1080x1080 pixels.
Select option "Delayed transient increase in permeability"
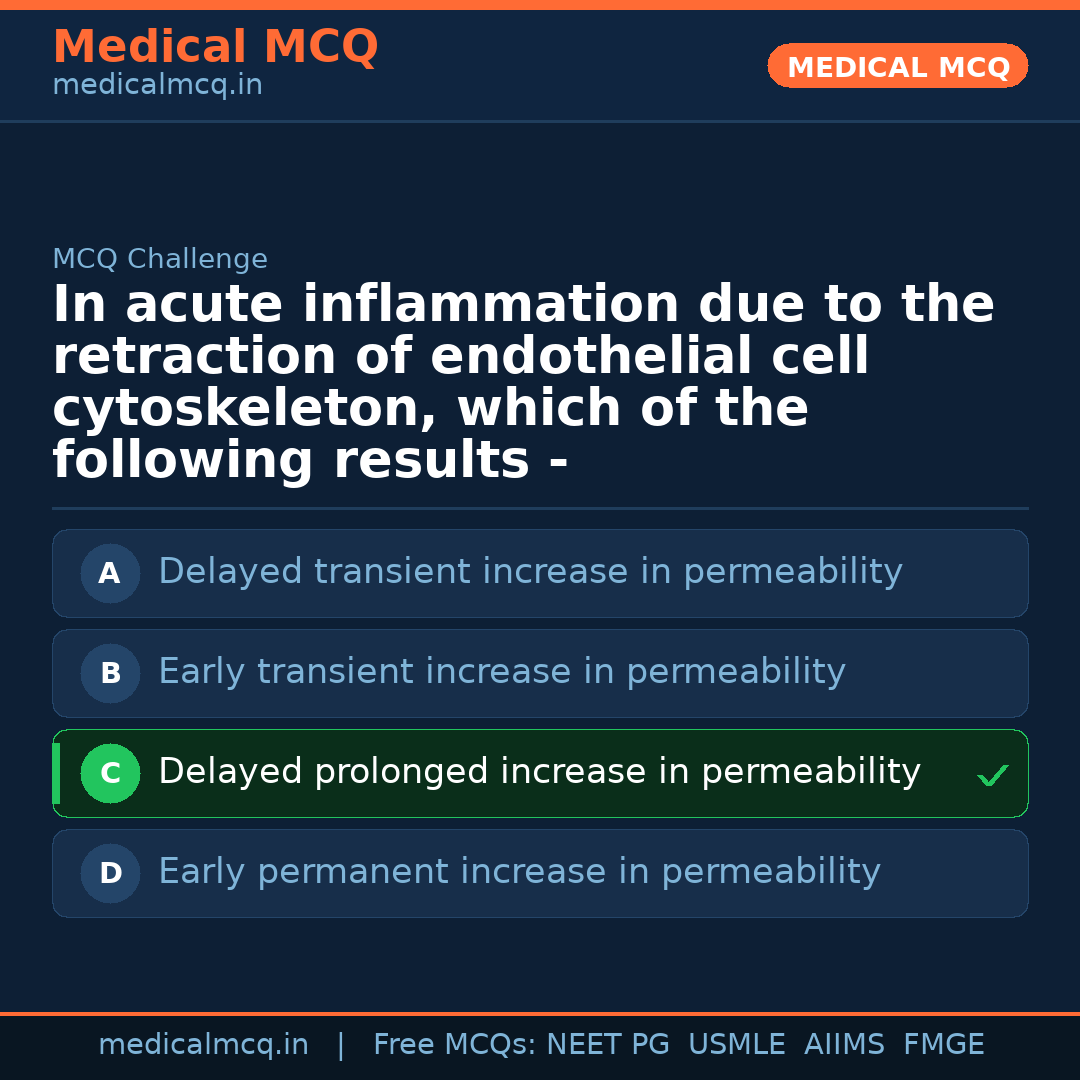click(530, 572)
